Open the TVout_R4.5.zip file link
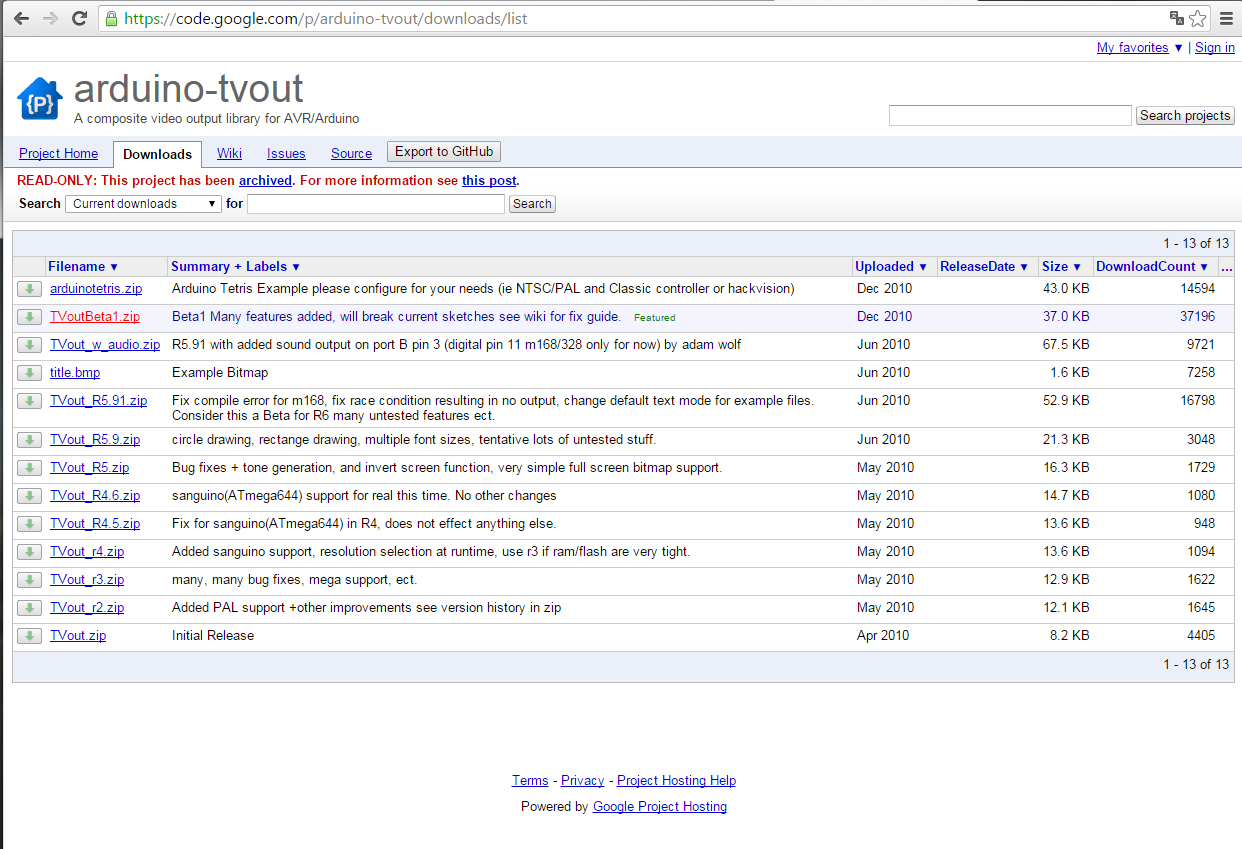The height and width of the screenshot is (849, 1242). [95, 524]
